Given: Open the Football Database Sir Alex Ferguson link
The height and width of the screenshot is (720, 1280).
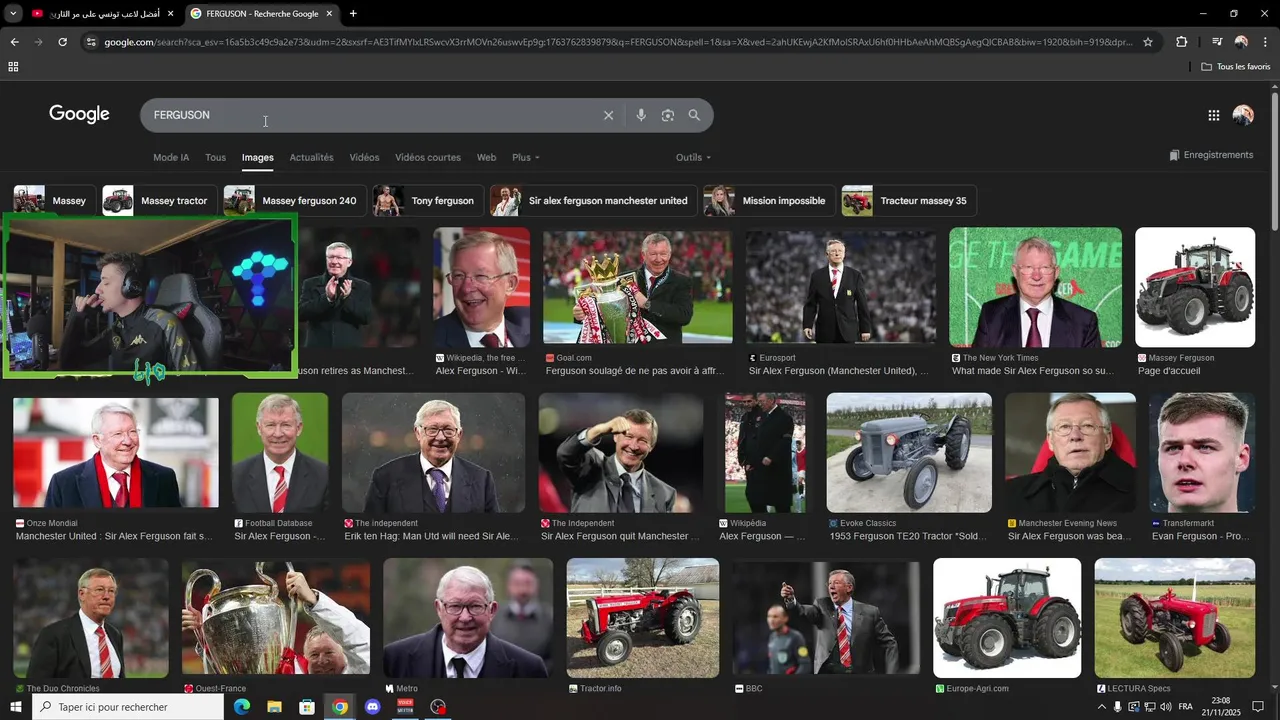Looking at the screenshot, I should pyautogui.click(x=280, y=536).
